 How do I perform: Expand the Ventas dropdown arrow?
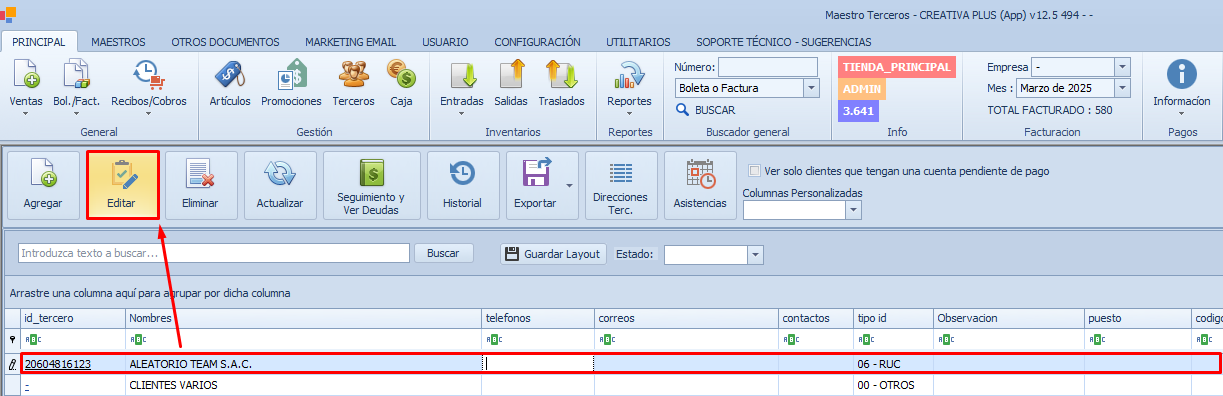click(x=26, y=113)
